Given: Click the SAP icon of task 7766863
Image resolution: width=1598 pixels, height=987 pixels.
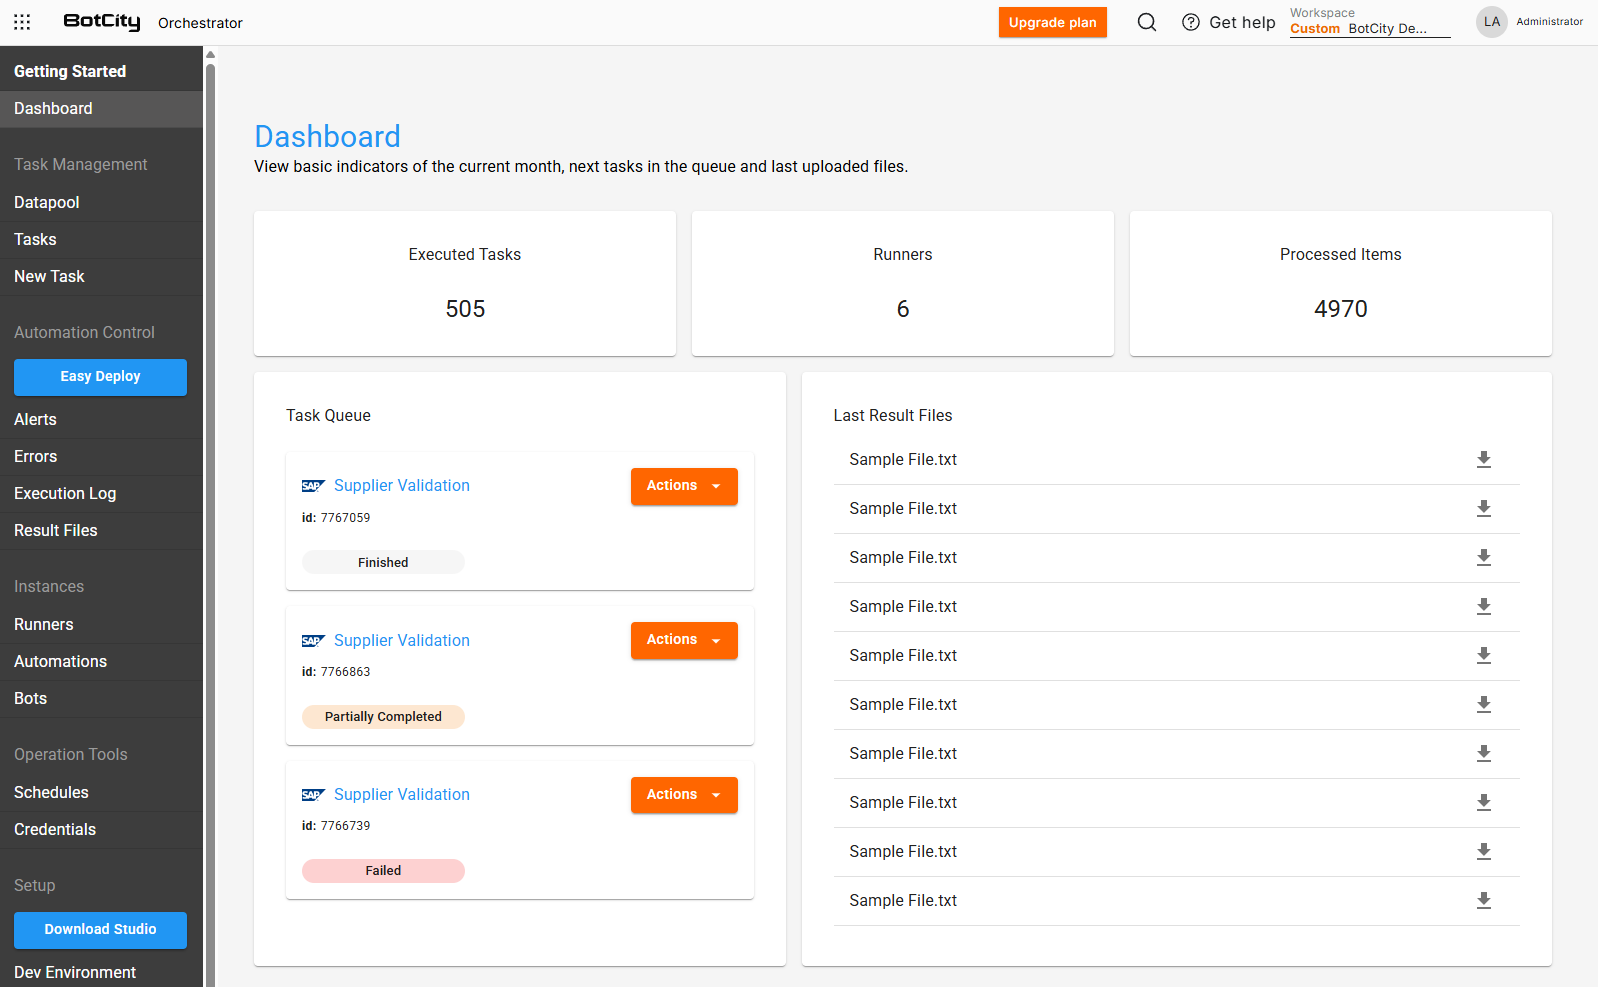Looking at the screenshot, I should (313, 641).
